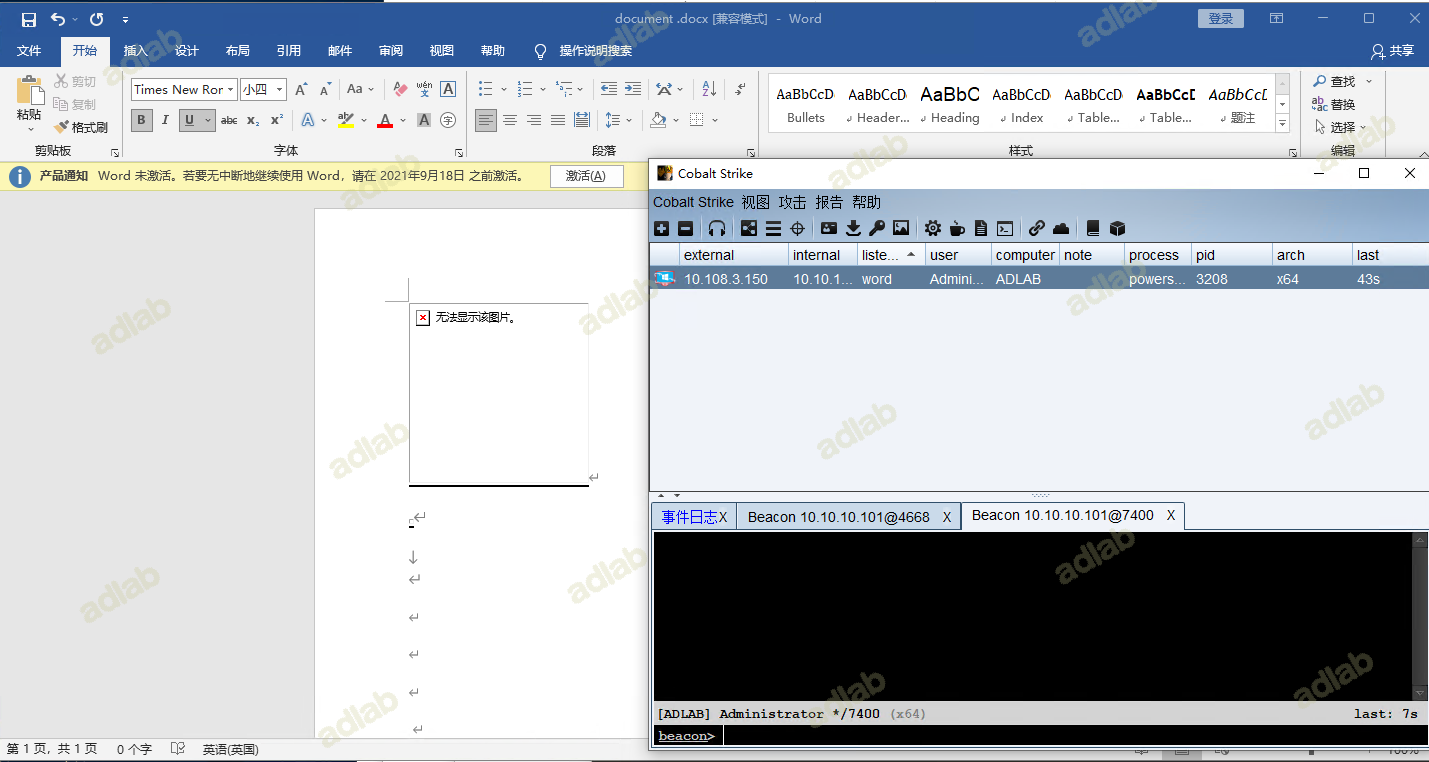Expand the change case Aa dropdown

[x=372, y=89]
